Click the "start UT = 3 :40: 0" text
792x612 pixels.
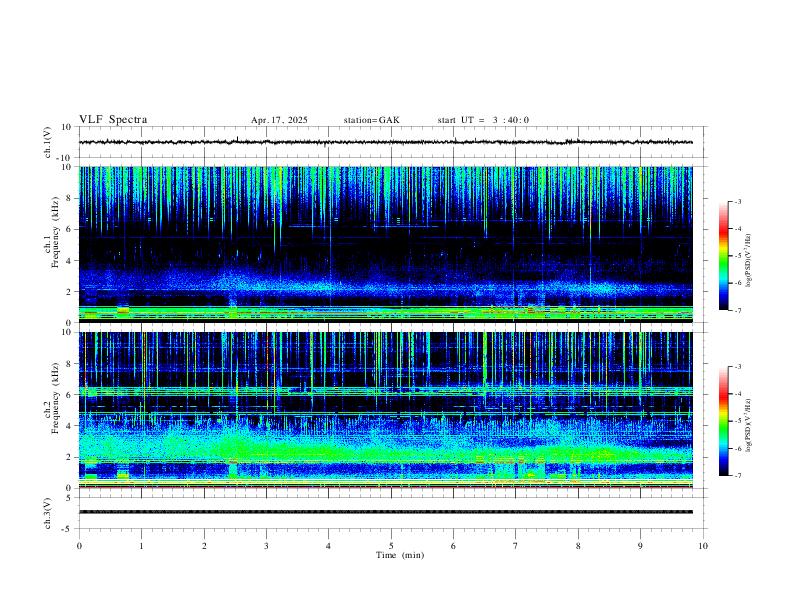pyautogui.click(x=483, y=120)
